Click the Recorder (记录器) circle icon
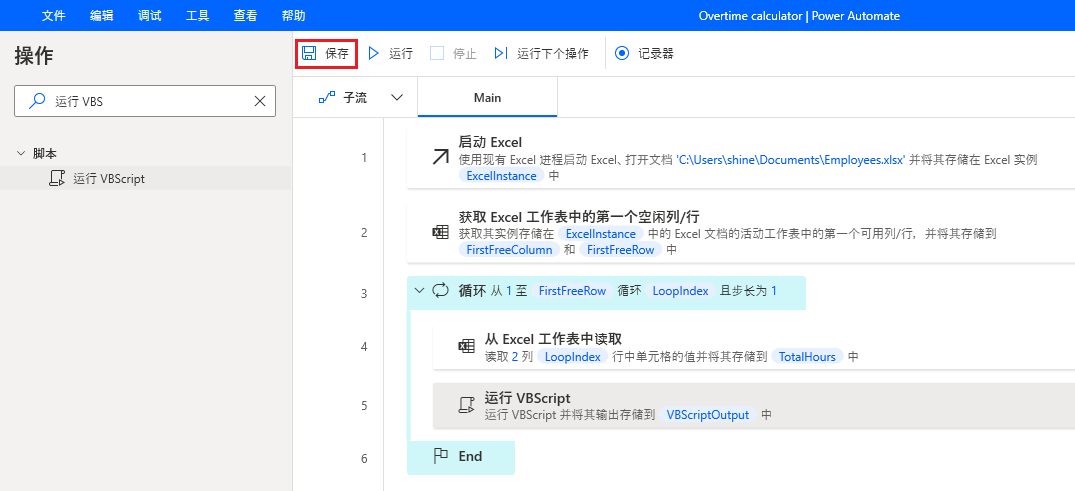This screenshot has height=491, width=1075. [622, 53]
